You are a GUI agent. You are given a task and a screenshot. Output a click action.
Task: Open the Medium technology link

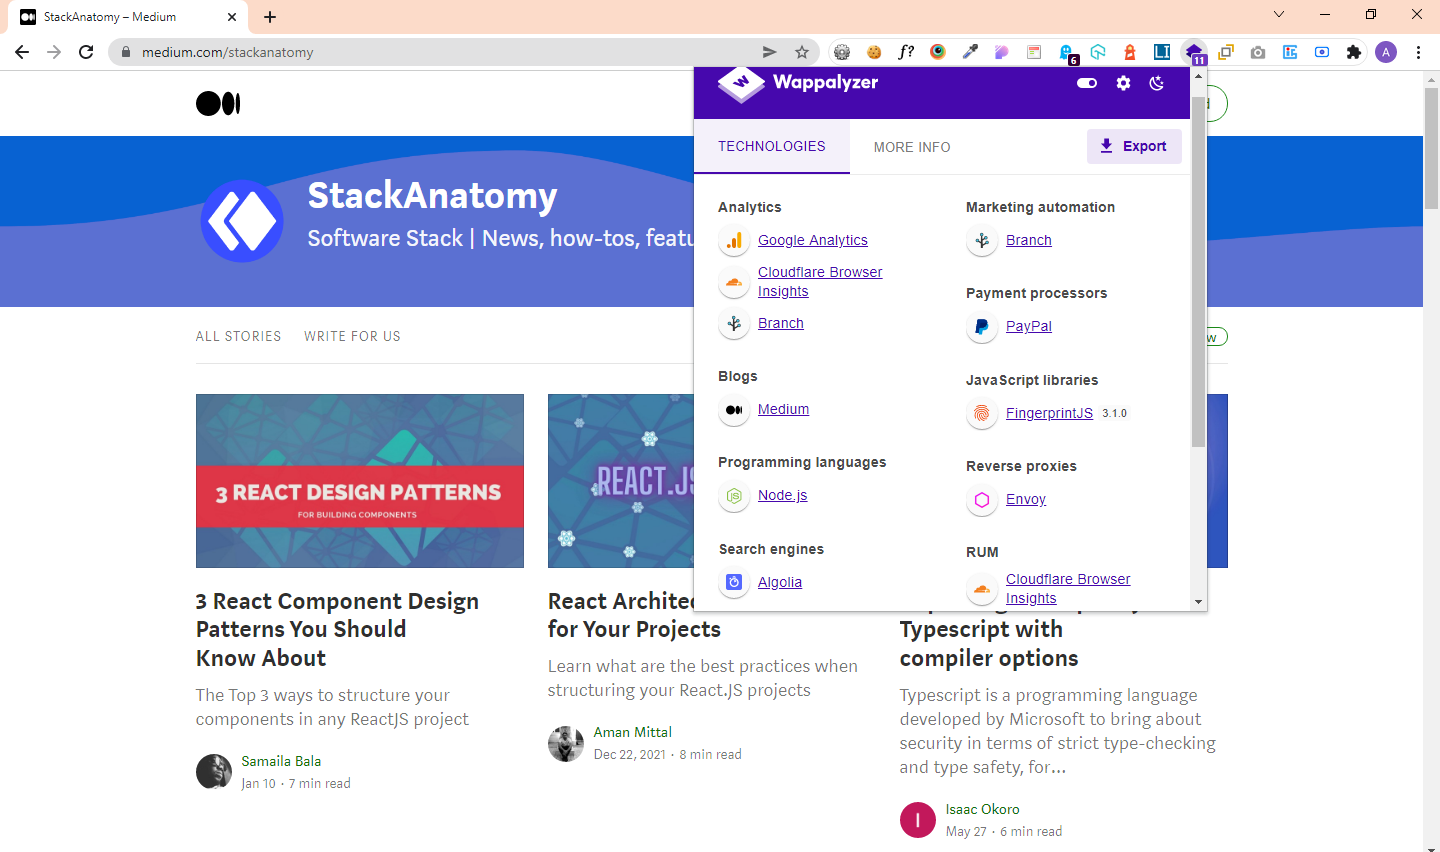point(783,409)
